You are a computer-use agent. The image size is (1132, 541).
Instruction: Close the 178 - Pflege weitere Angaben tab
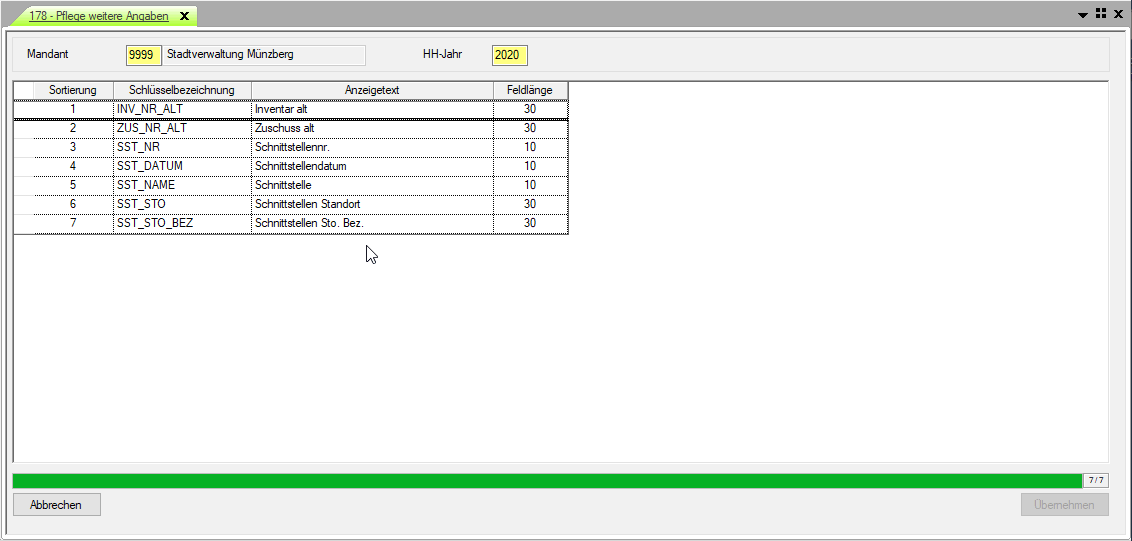click(x=184, y=16)
